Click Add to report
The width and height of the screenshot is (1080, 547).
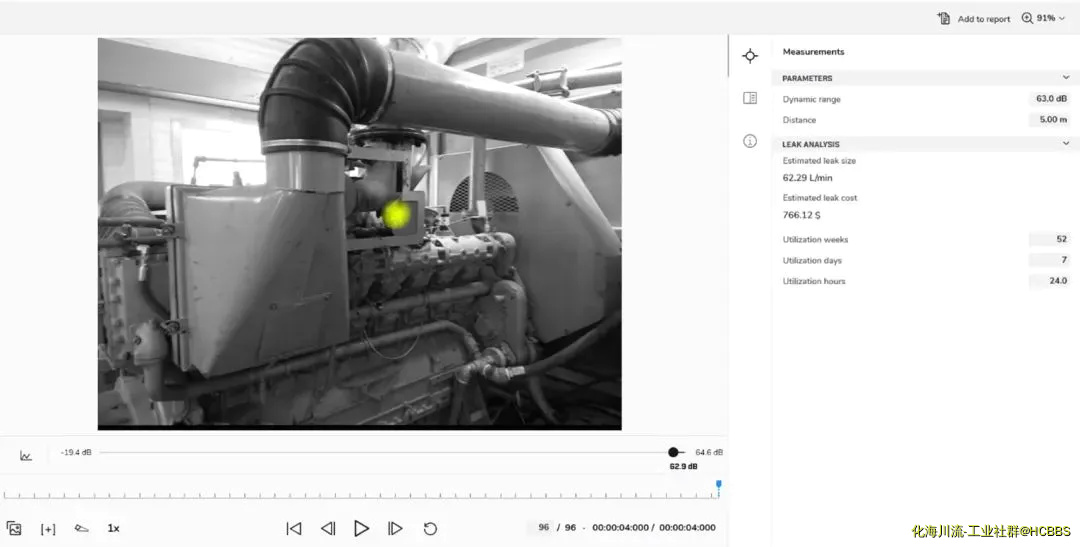point(973,19)
